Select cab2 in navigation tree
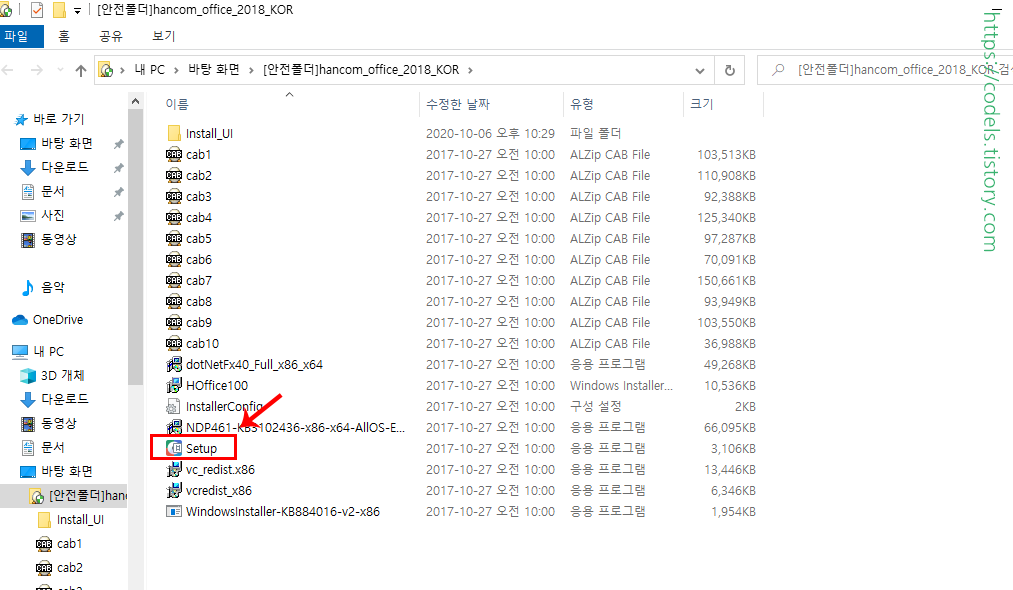 click(x=70, y=567)
